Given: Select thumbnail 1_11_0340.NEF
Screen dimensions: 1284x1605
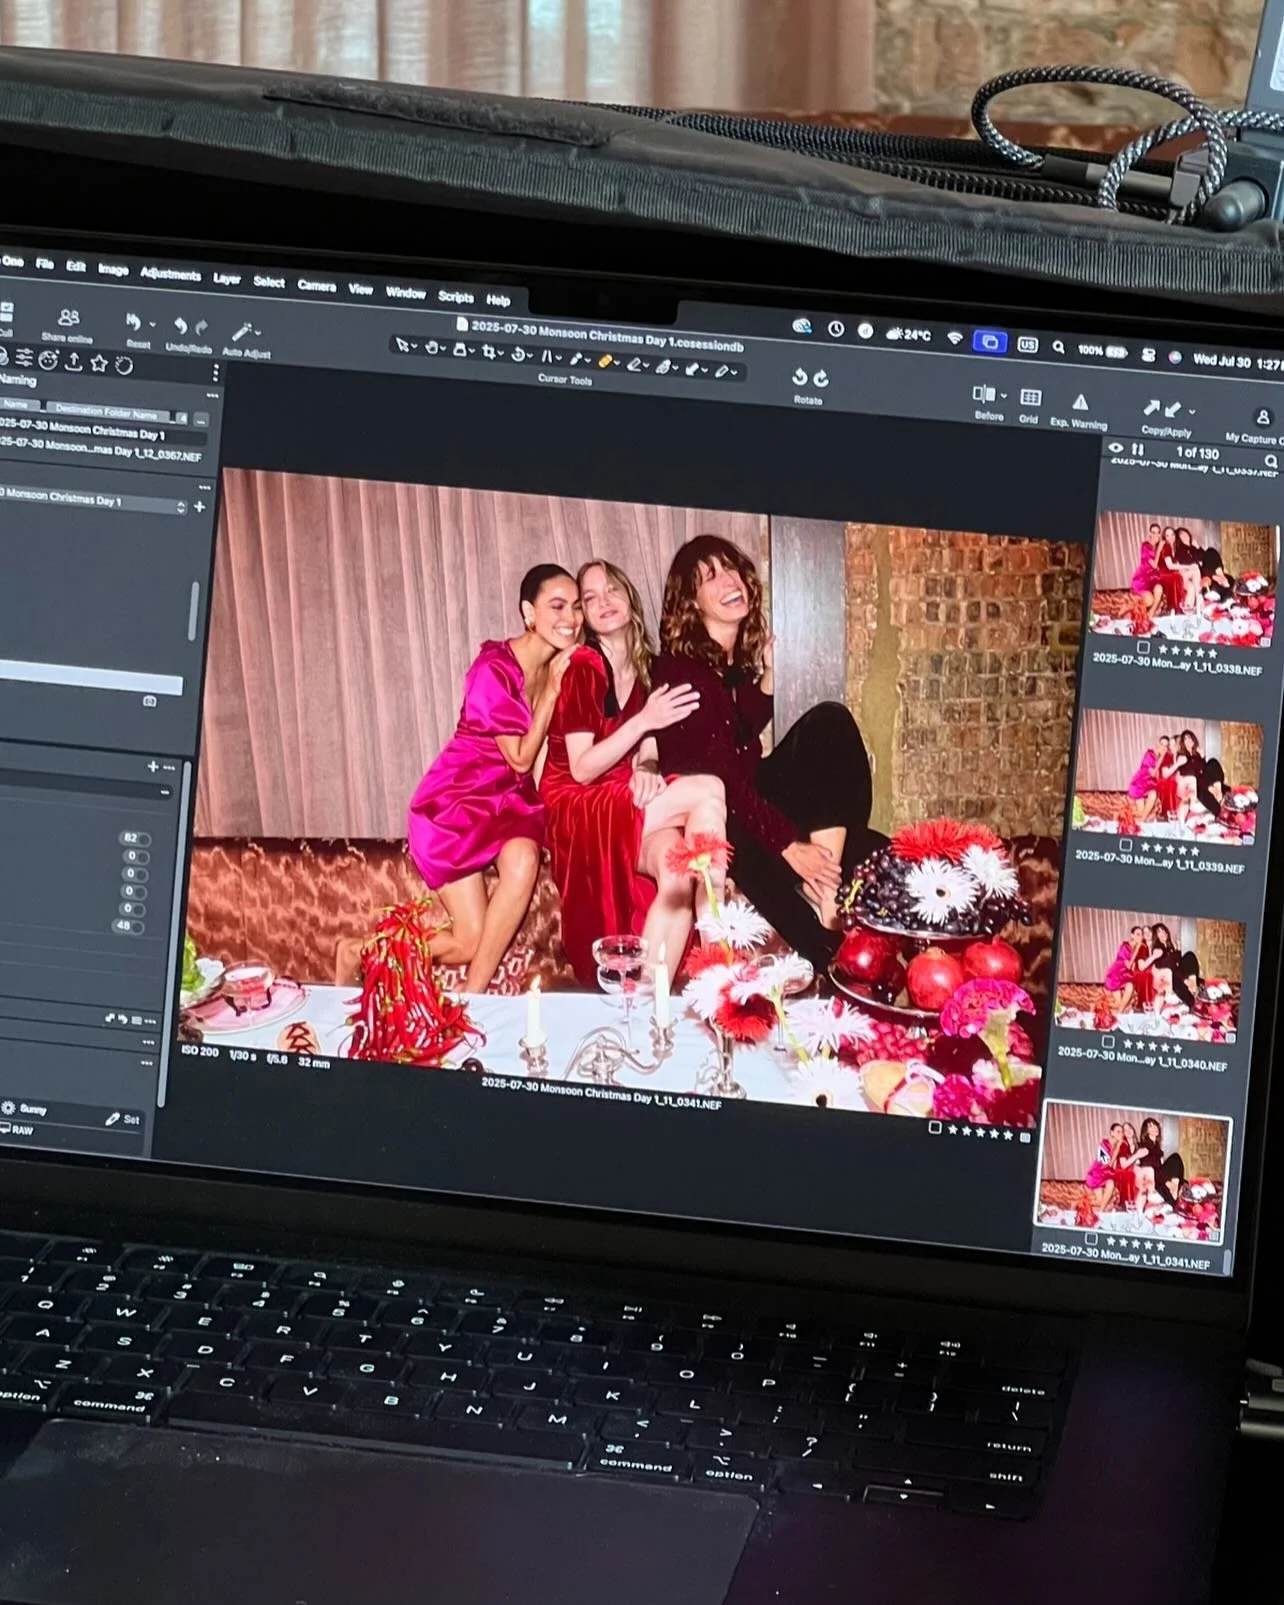Looking at the screenshot, I should click(1151, 972).
